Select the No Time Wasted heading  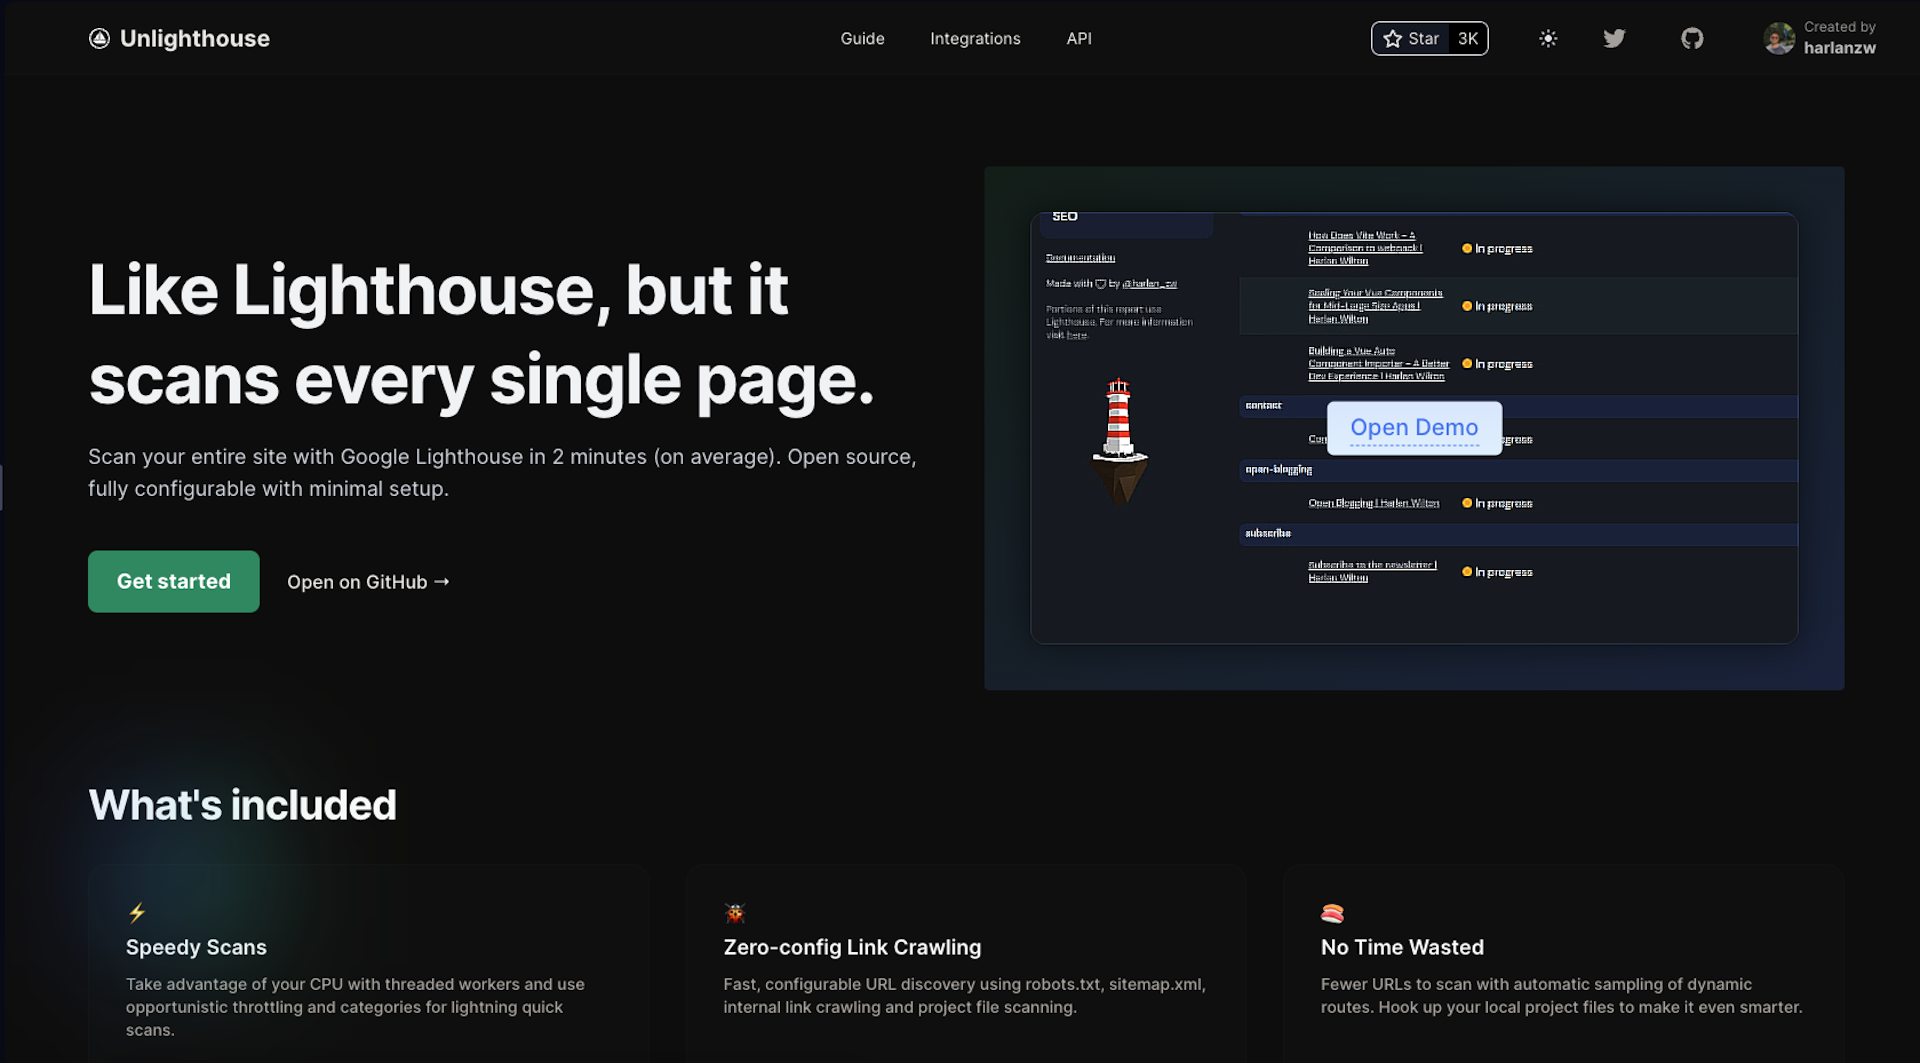1402,947
